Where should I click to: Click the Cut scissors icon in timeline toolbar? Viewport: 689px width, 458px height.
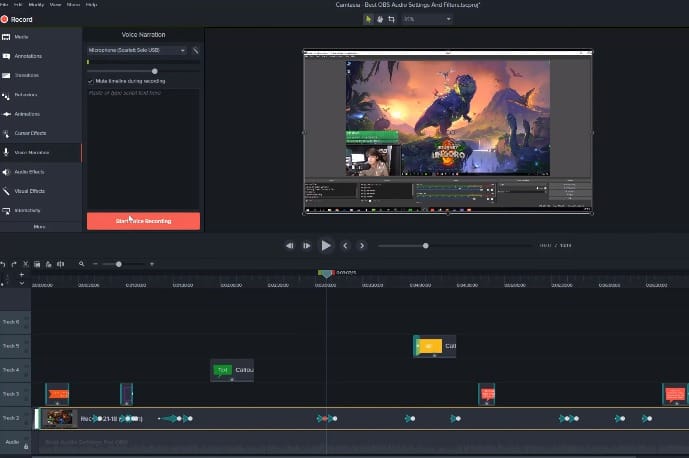pyautogui.click(x=25, y=264)
